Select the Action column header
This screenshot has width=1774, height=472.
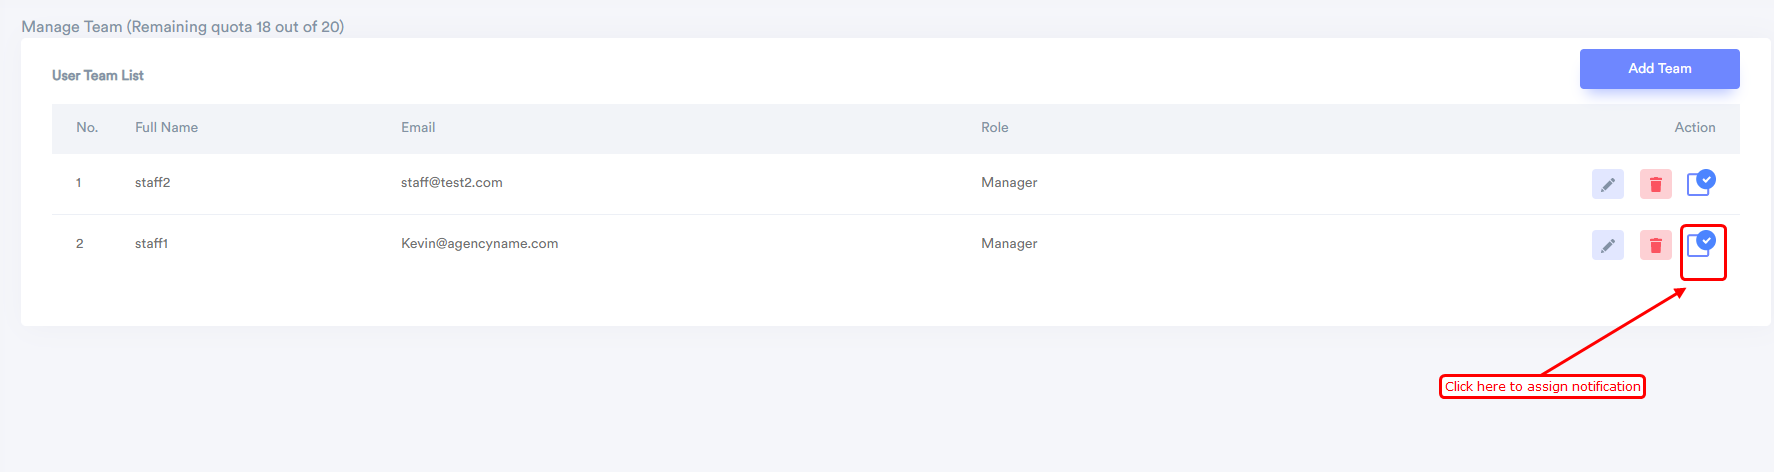pos(1694,128)
